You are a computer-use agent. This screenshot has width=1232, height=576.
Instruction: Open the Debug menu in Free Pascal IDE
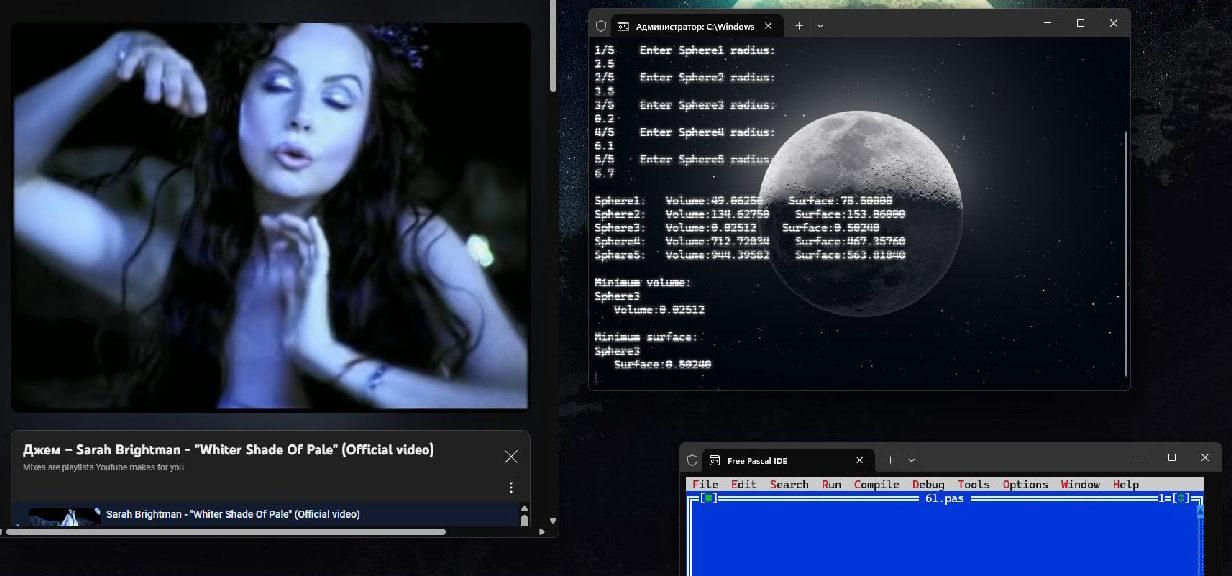928,484
